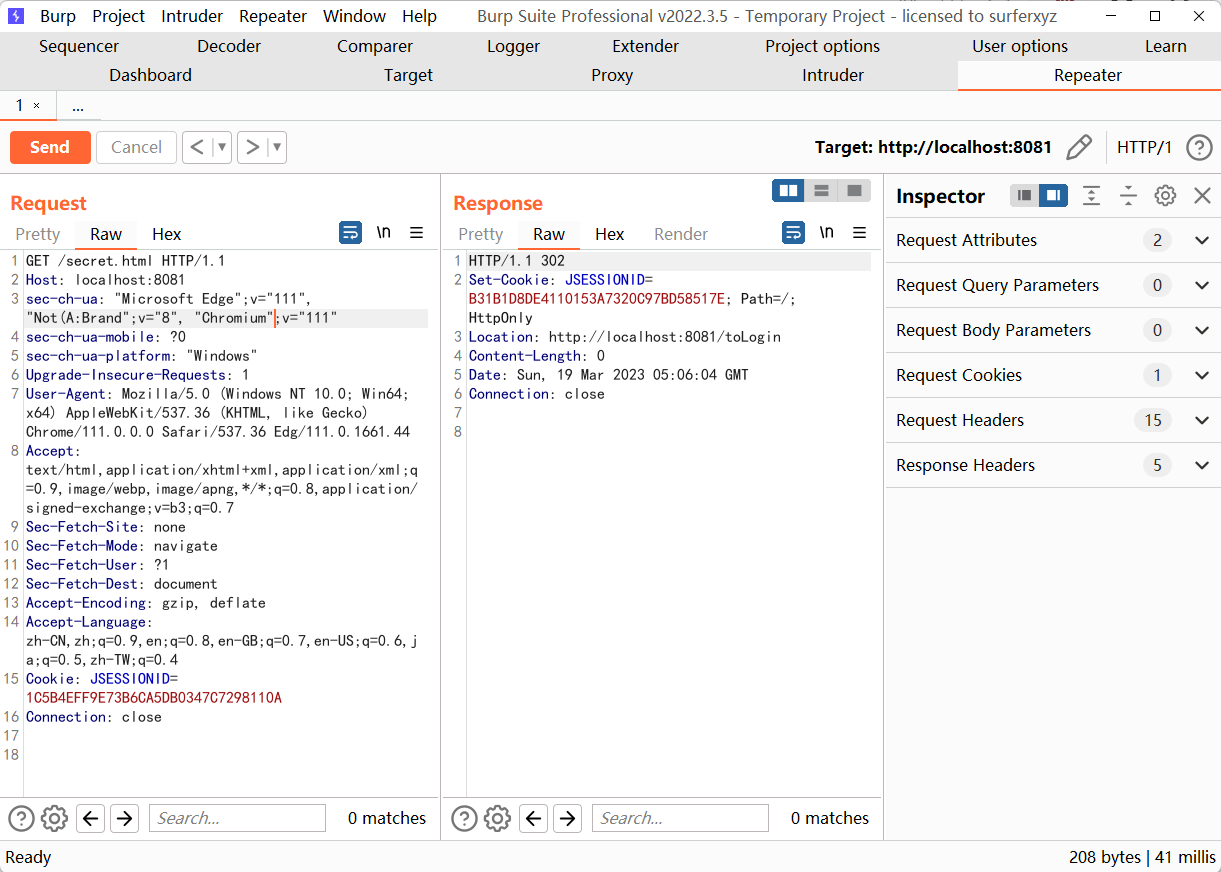Open the Intruder menu
This screenshot has width=1221, height=872.
click(192, 16)
